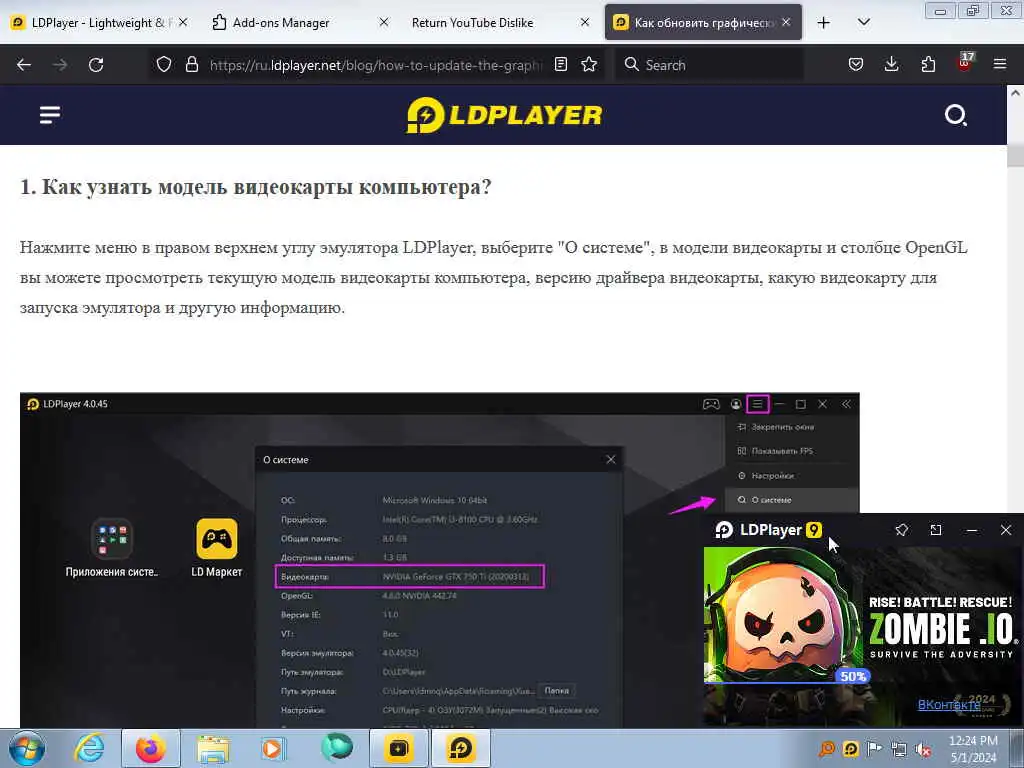
Task: Click the 50% download progress bar
Action: pyautogui.click(x=853, y=677)
